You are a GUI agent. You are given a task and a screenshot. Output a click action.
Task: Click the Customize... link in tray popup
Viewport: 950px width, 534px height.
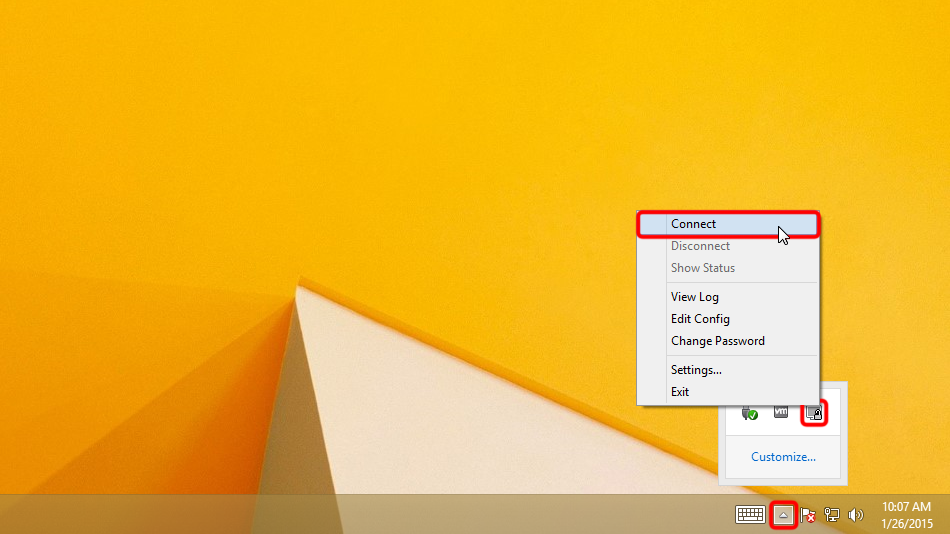click(783, 457)
